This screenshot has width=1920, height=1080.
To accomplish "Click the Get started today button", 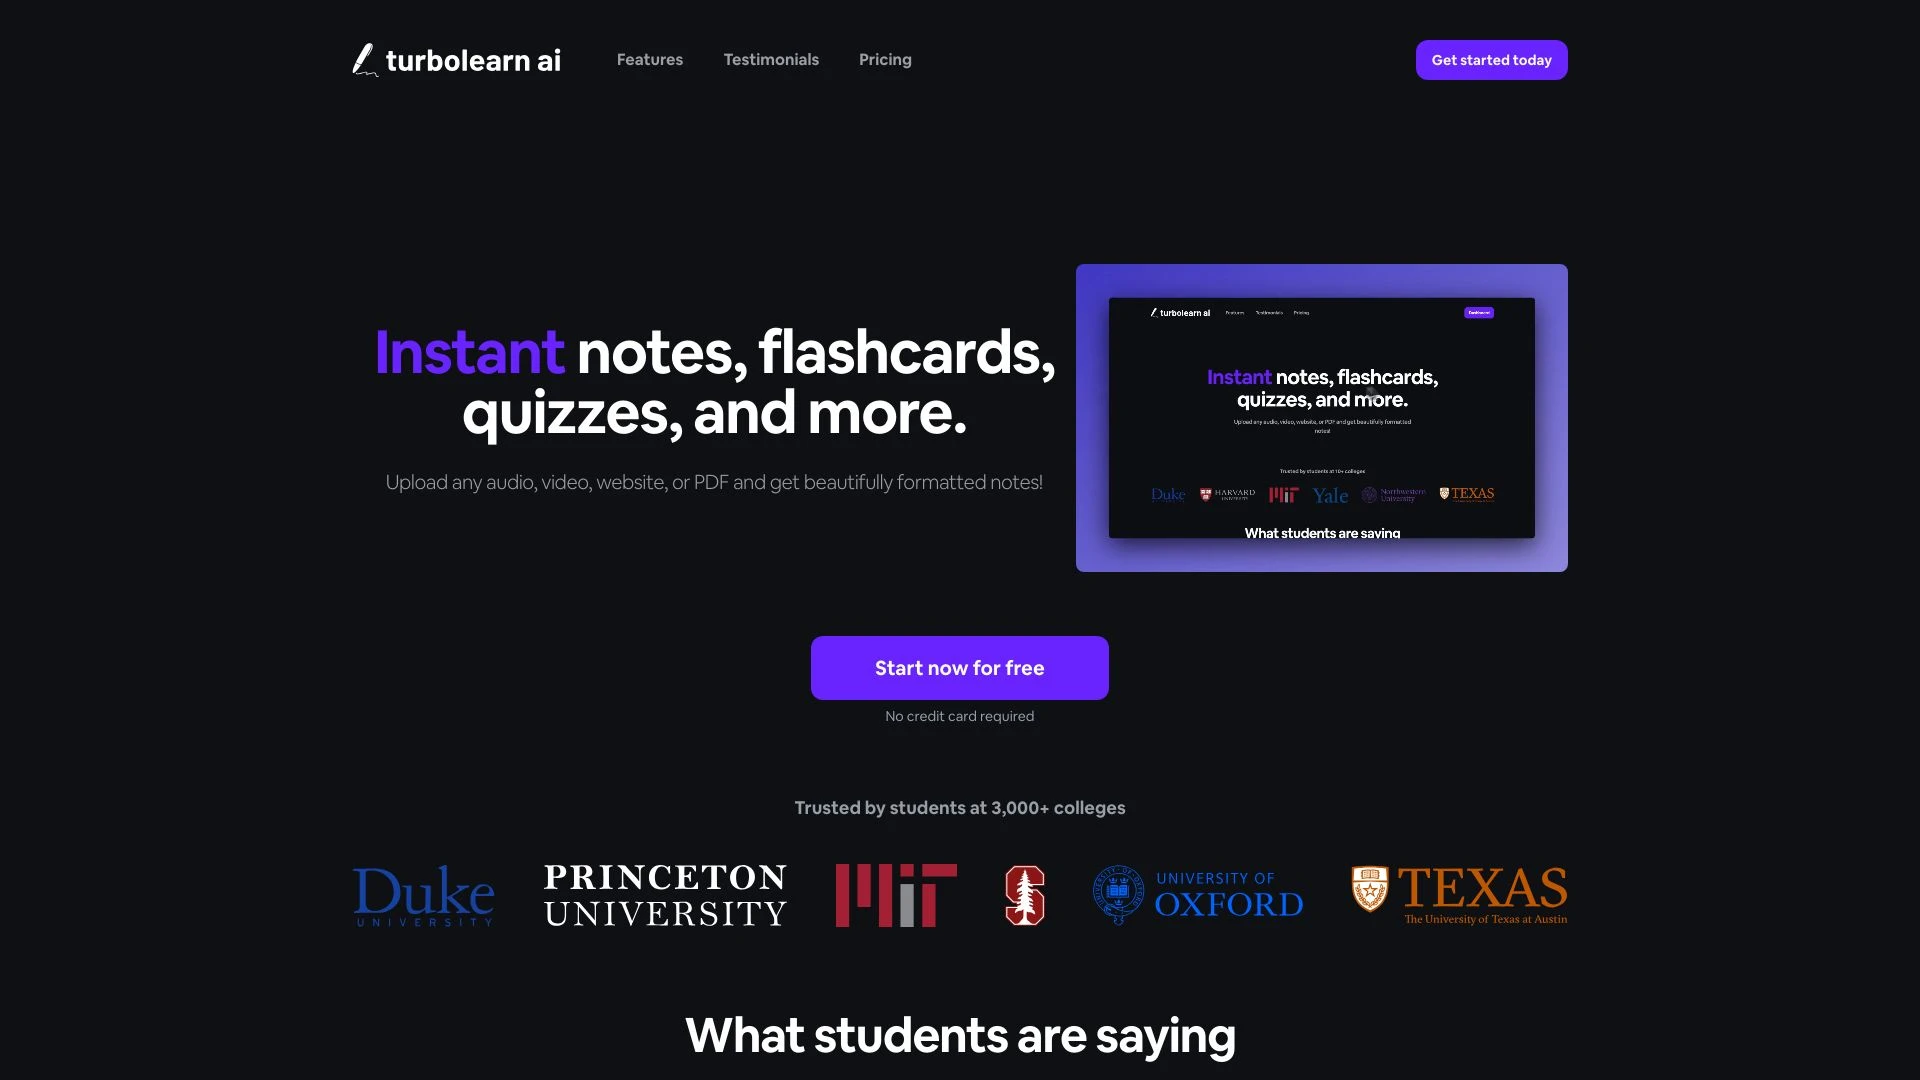I will 1491,59.
